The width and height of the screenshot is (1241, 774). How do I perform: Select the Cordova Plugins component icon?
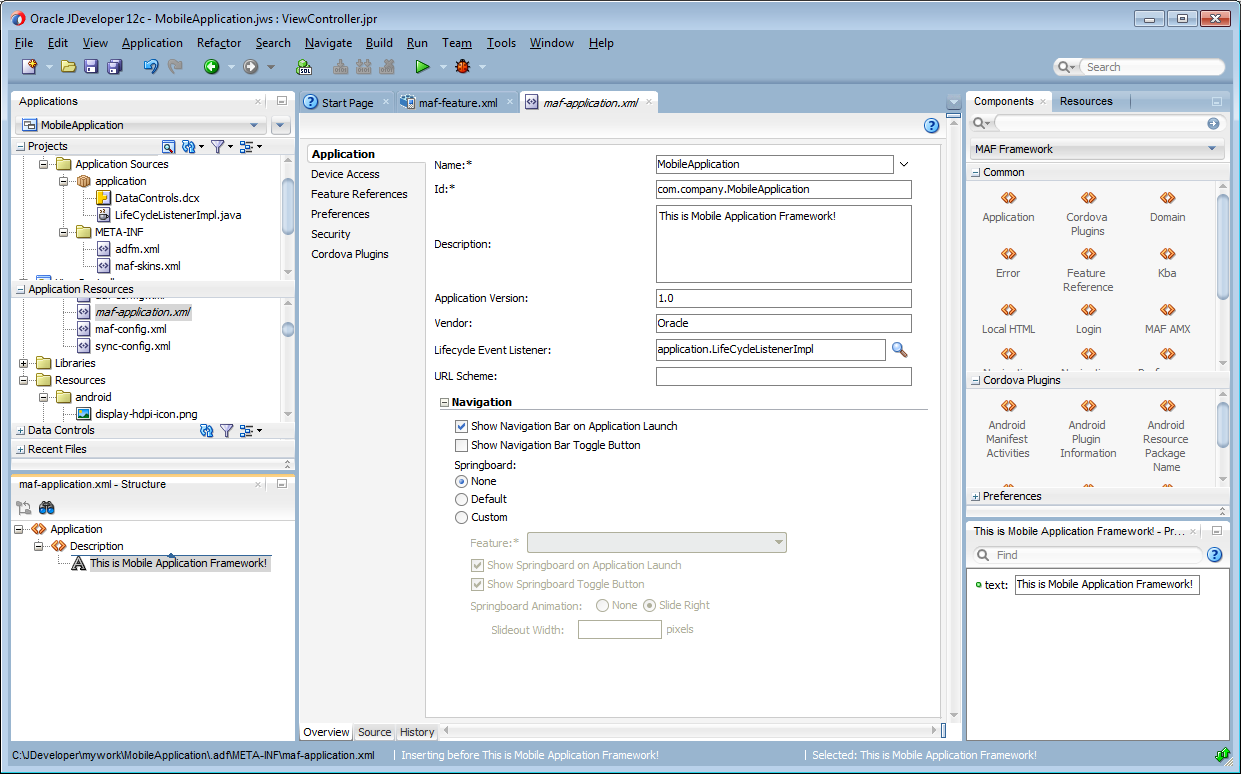[1087, 199]
